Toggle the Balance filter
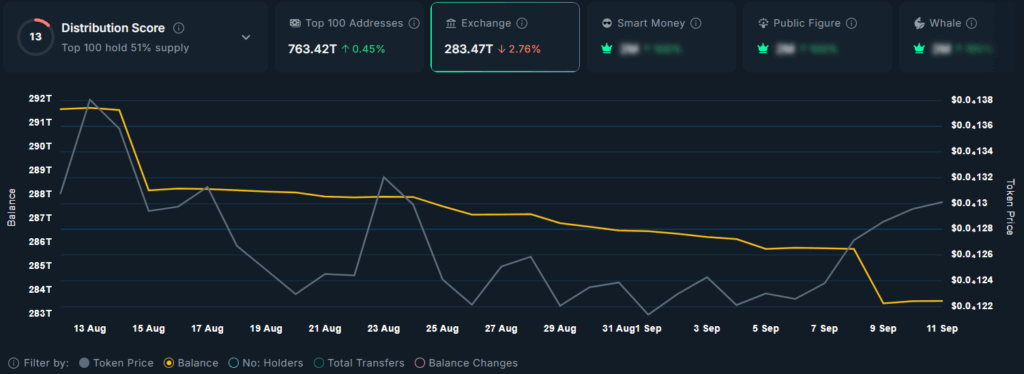The image size is (1024, 374). (x=192, y=363)
